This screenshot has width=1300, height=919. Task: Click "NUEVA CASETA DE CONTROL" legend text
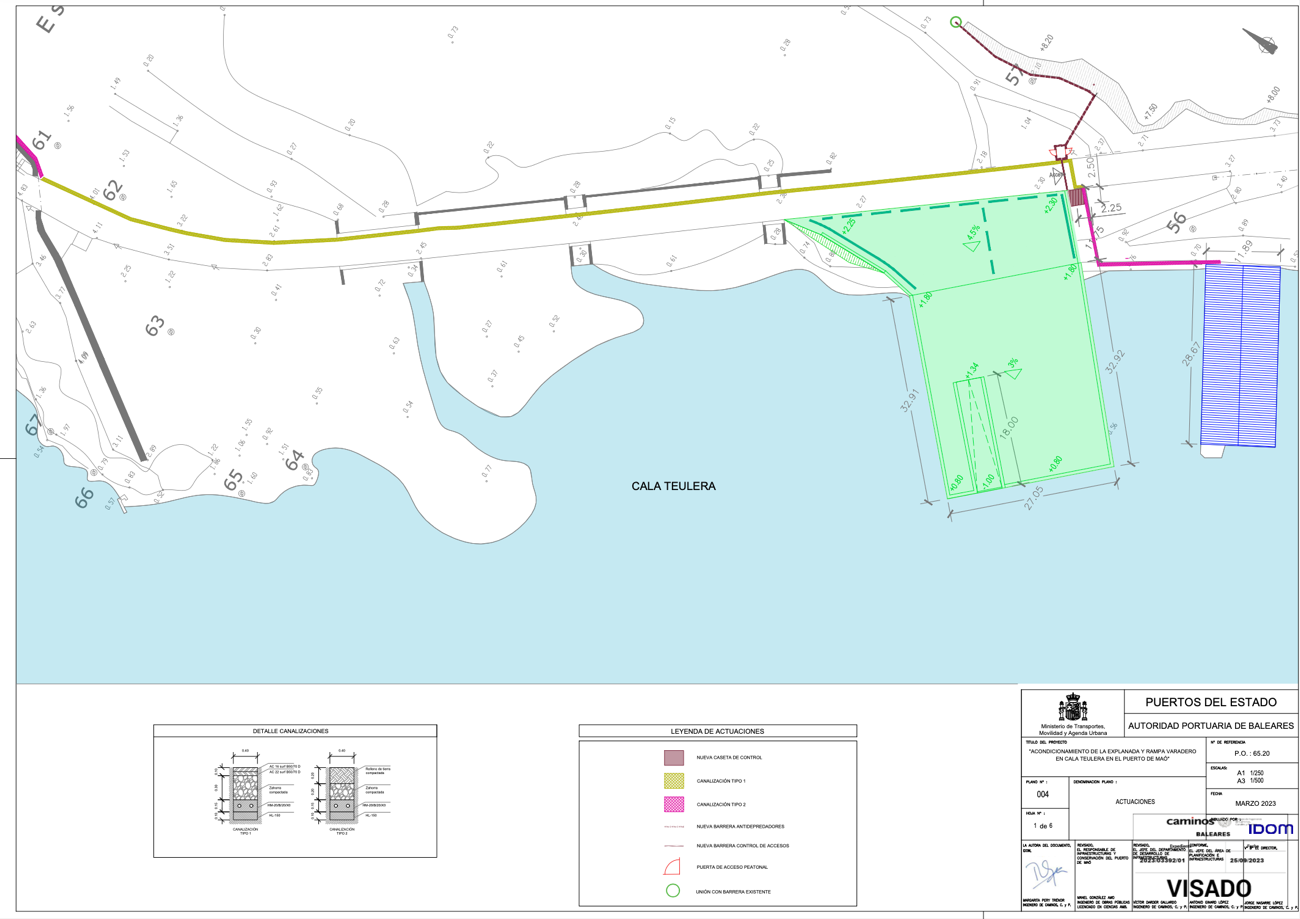pos(729,758)
